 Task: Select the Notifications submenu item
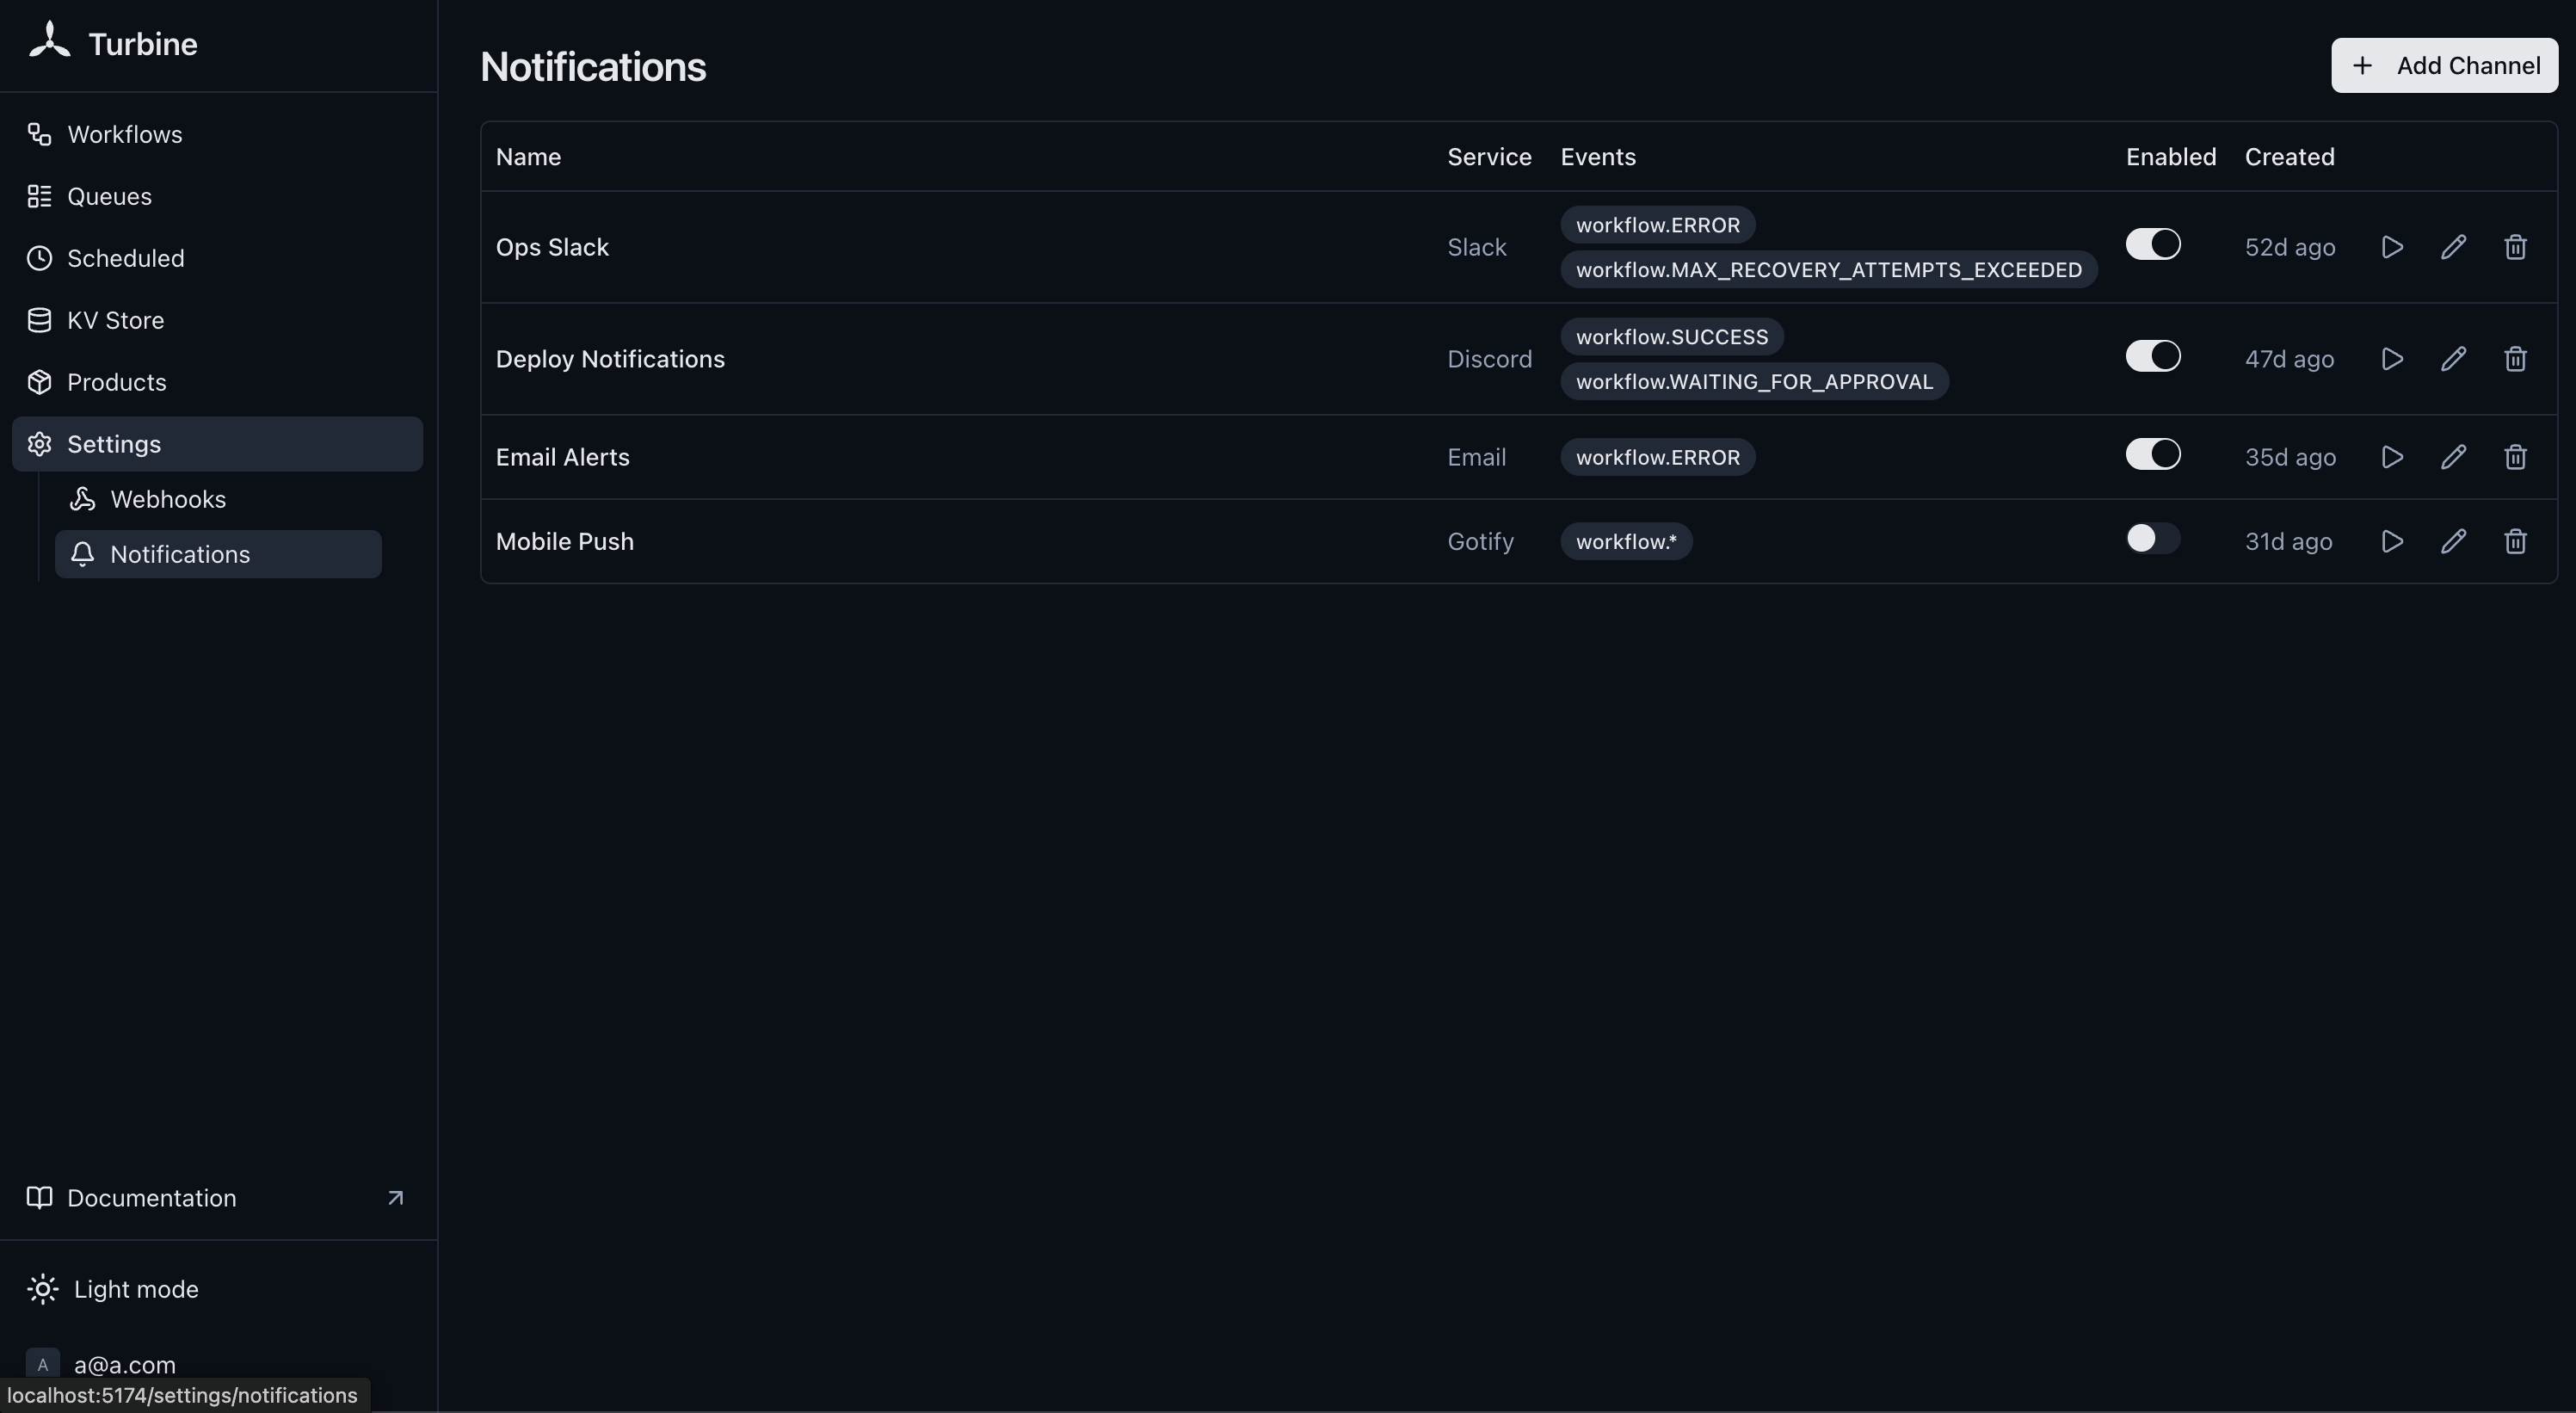click(218, 554)
